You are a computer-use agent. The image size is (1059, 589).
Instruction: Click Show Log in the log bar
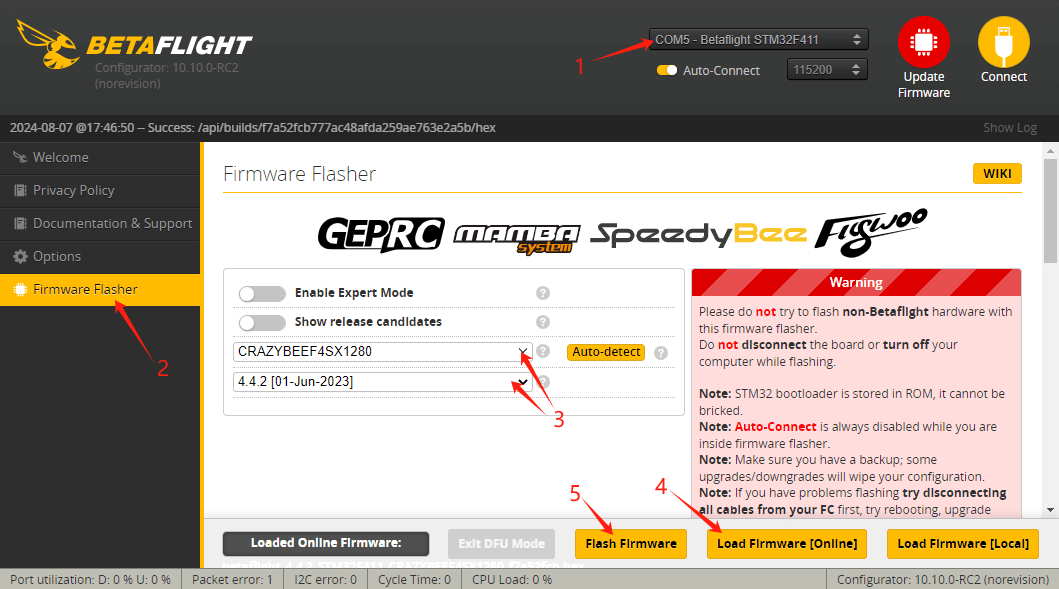click(1010, 127)
